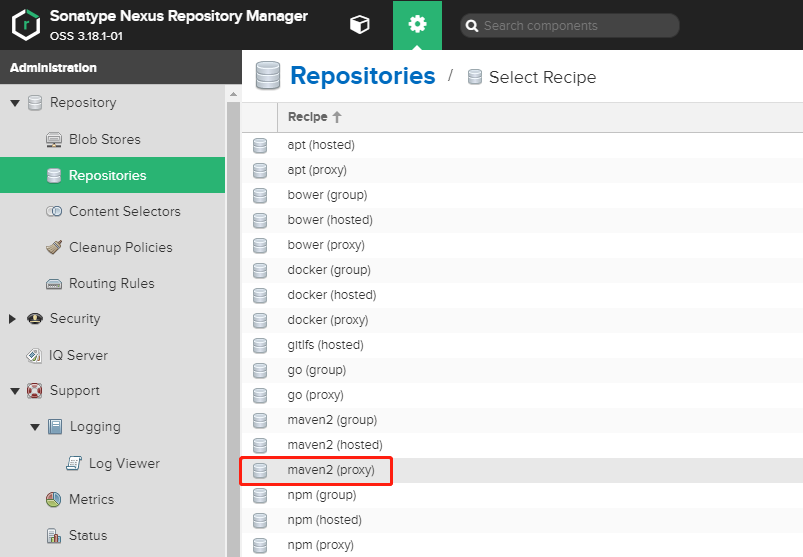
Task: Open the Browse cube icon
Action: [360, 24]
